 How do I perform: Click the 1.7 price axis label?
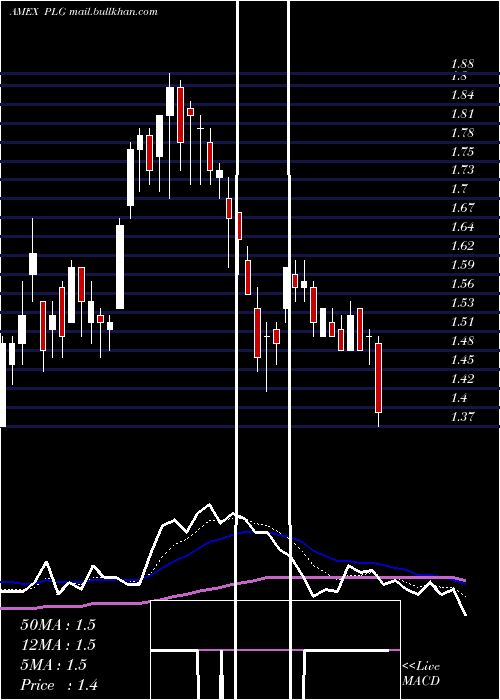point(459,189)
